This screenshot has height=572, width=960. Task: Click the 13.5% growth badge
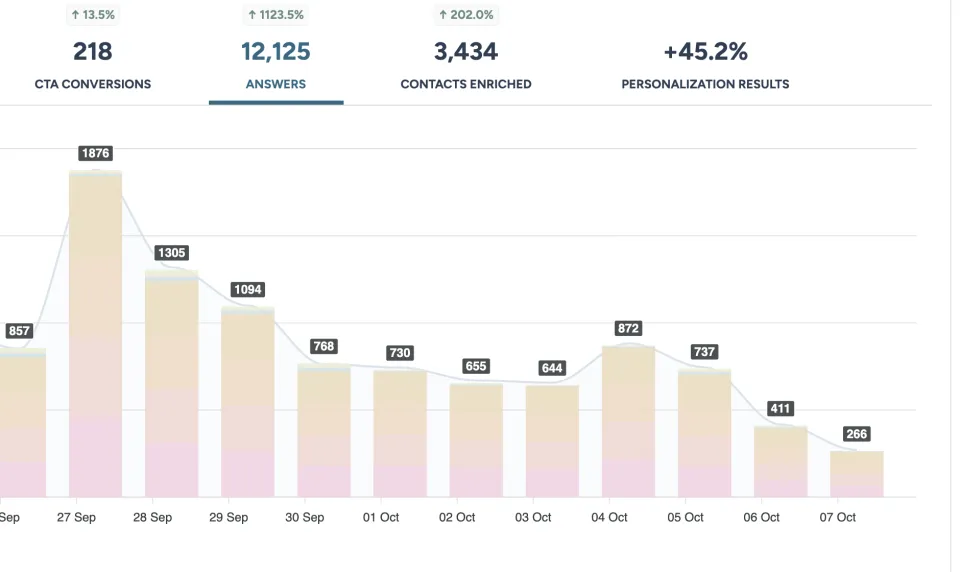pyautogui.click(x=93, y=15)
